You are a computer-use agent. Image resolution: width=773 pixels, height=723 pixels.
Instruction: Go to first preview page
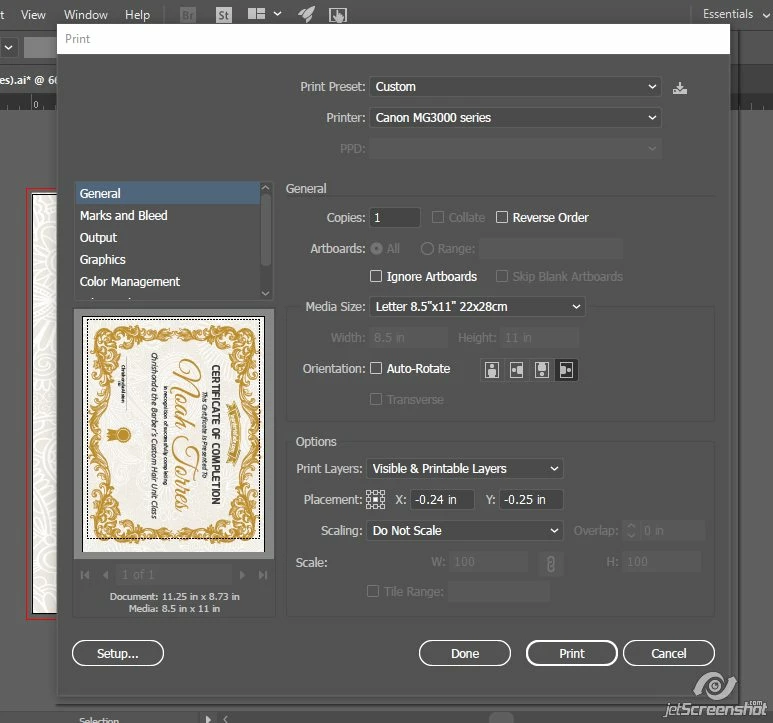[x=85, y=575]
